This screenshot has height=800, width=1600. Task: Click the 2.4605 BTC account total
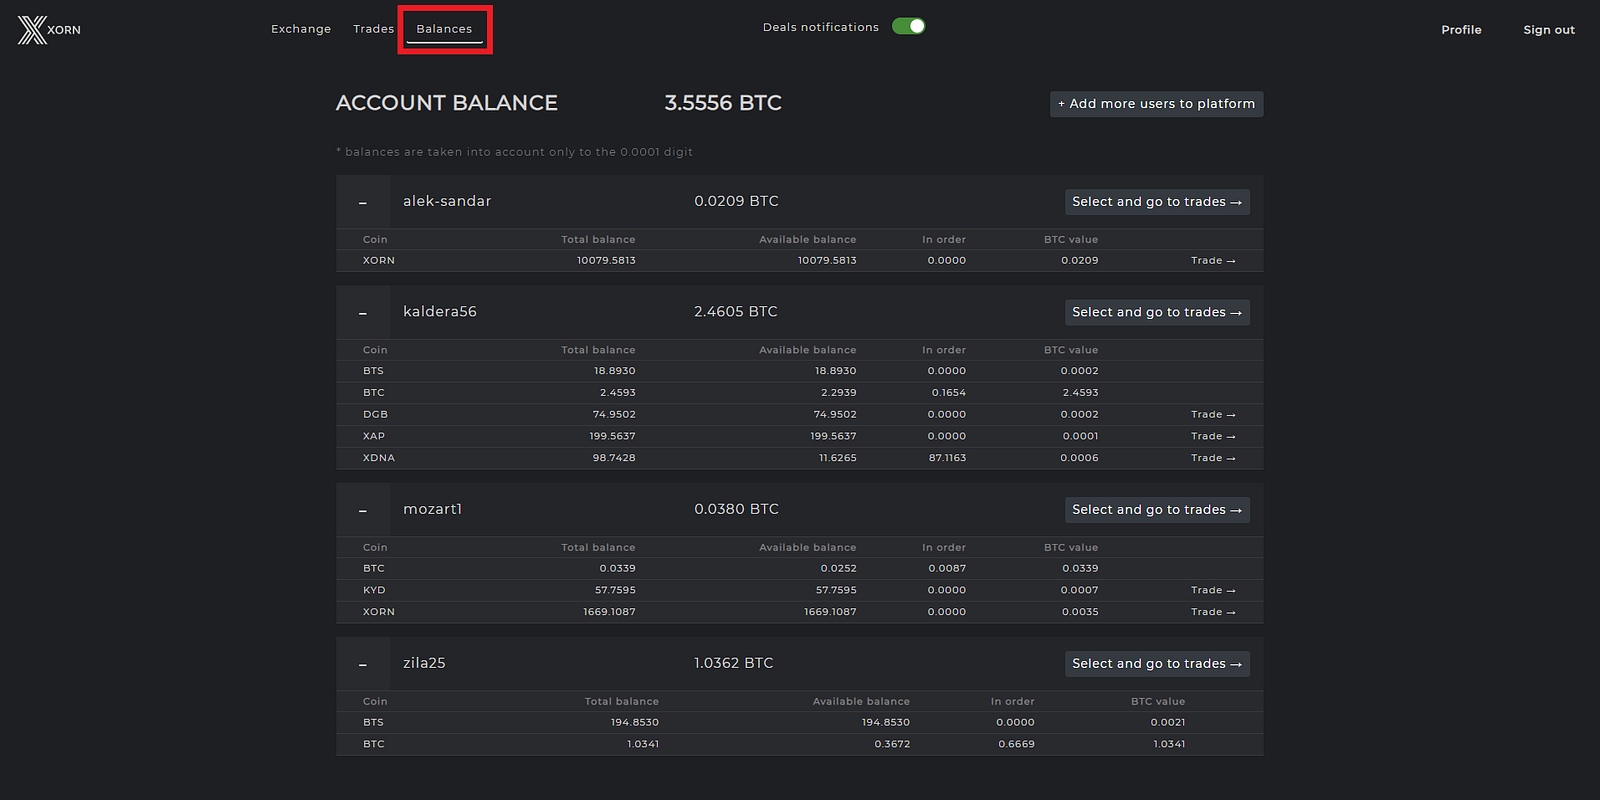click(736, 312)
